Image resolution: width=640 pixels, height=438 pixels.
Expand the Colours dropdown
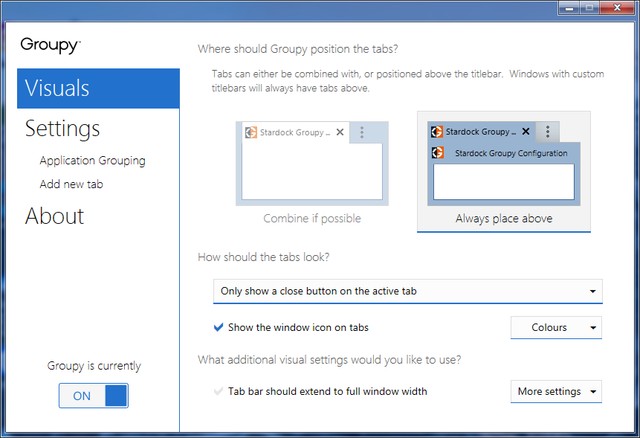[x=556, y=327]
